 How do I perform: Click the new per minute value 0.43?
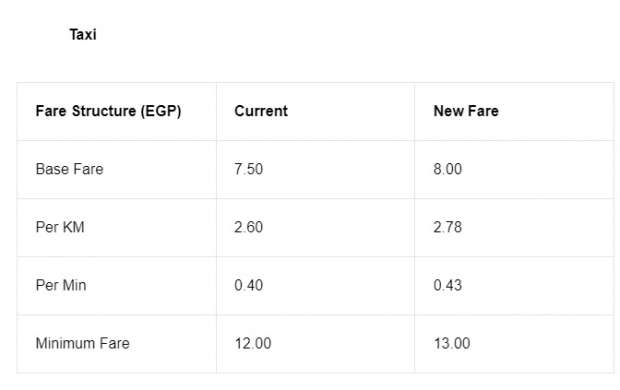448,286
